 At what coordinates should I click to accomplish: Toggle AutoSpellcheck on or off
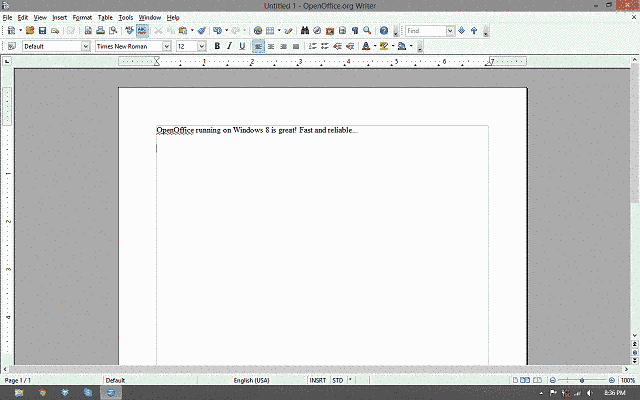142,31
